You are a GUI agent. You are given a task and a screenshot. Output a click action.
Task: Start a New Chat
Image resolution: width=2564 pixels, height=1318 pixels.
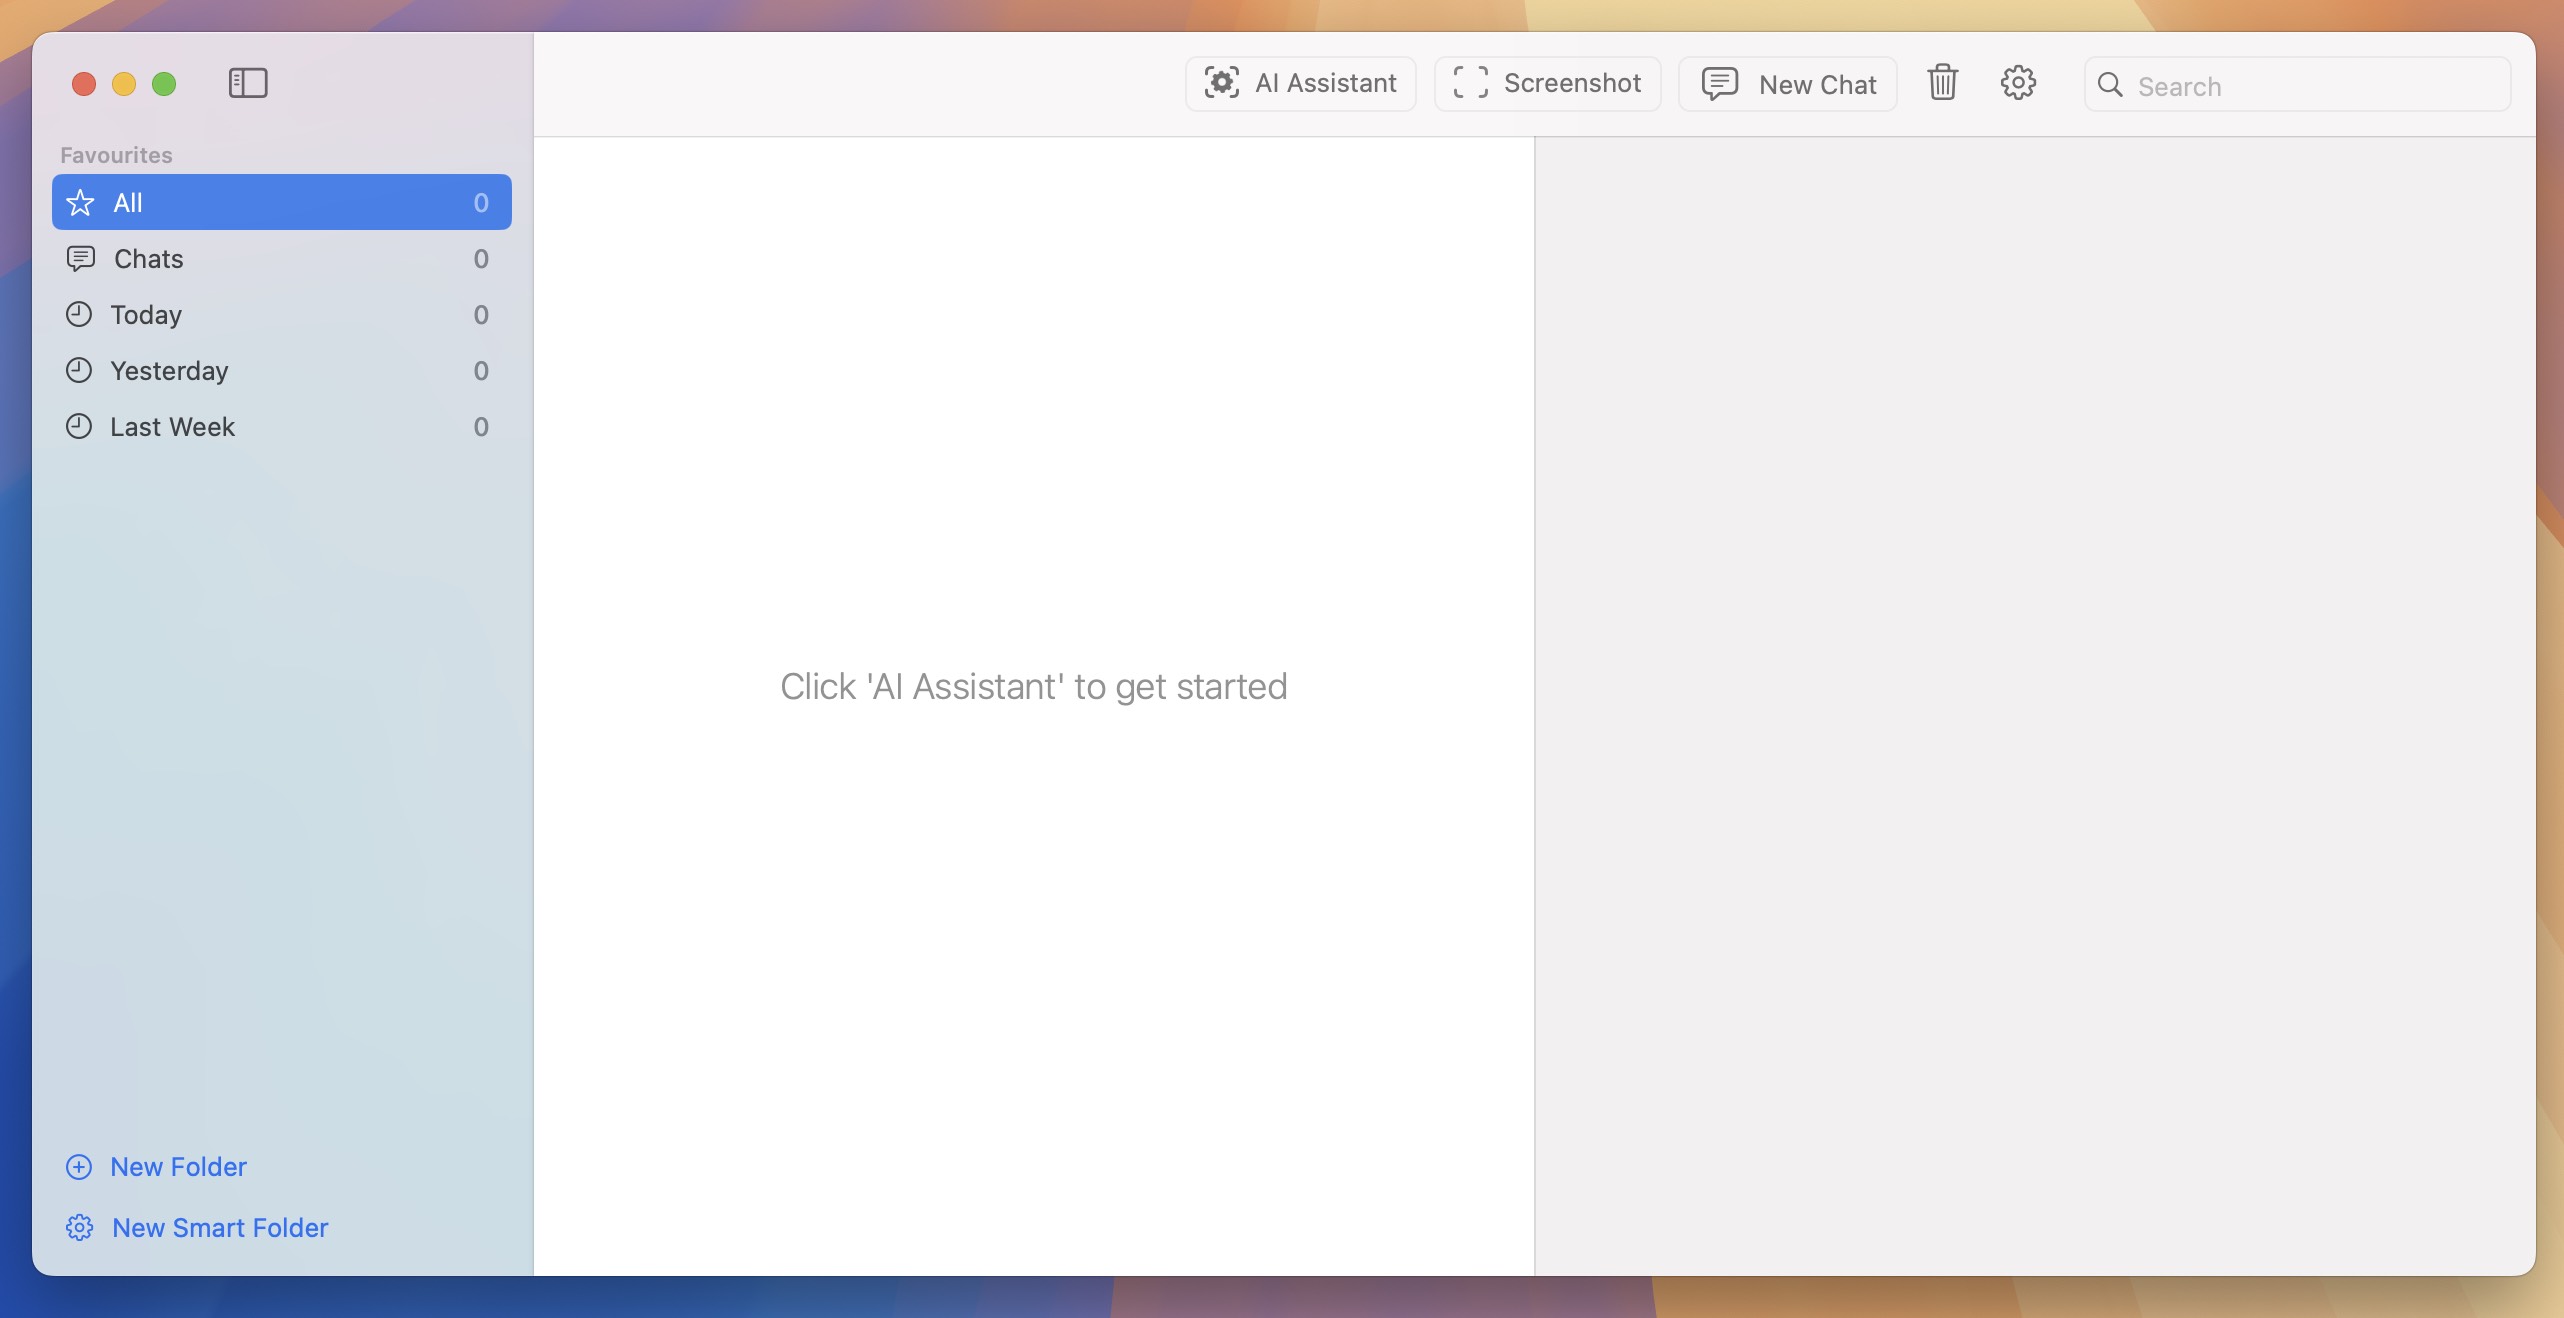point(1787,84)
